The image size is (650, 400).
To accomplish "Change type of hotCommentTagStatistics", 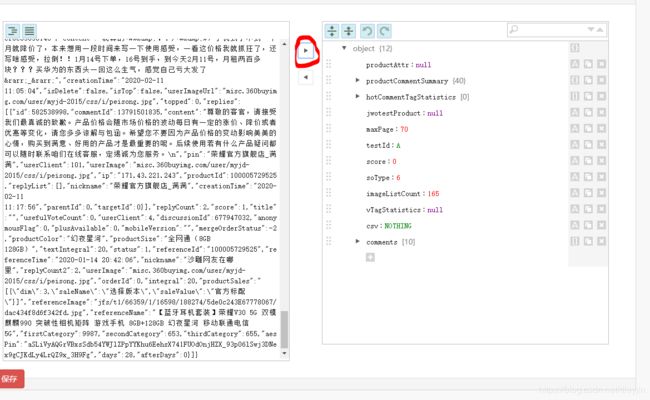I will point(575,96).
